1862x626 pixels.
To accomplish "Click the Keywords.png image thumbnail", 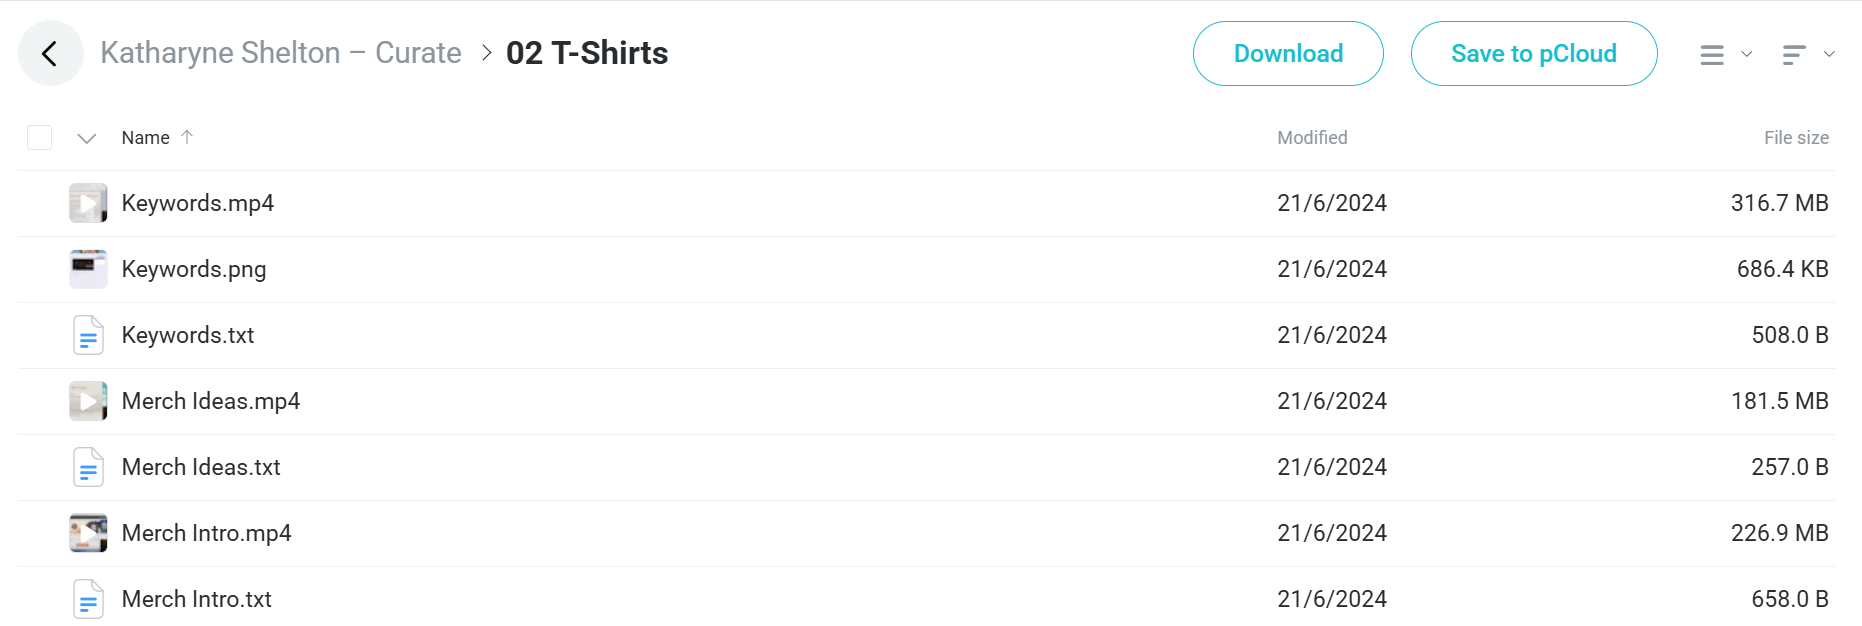I will [x=88, y=269].
